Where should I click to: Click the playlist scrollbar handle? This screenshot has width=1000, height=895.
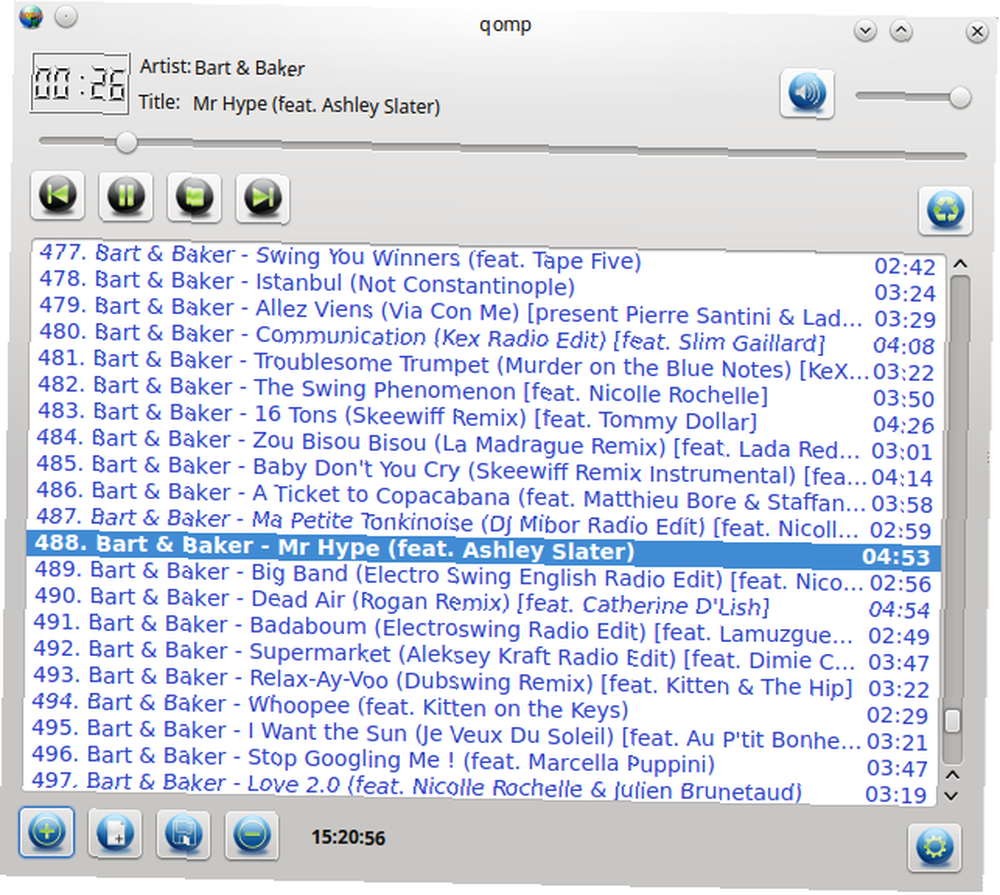click(953, 721)
